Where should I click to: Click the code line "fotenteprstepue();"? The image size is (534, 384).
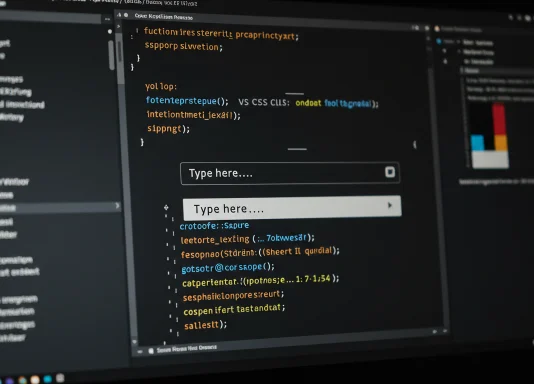click(x=187, y=101)
